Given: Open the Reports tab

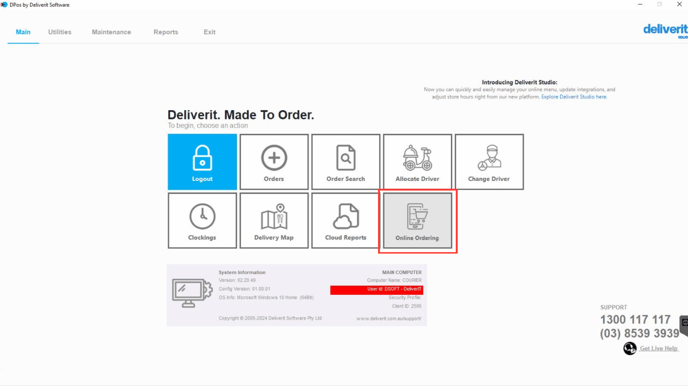Looking at the screenshot, I should (166, 32).
